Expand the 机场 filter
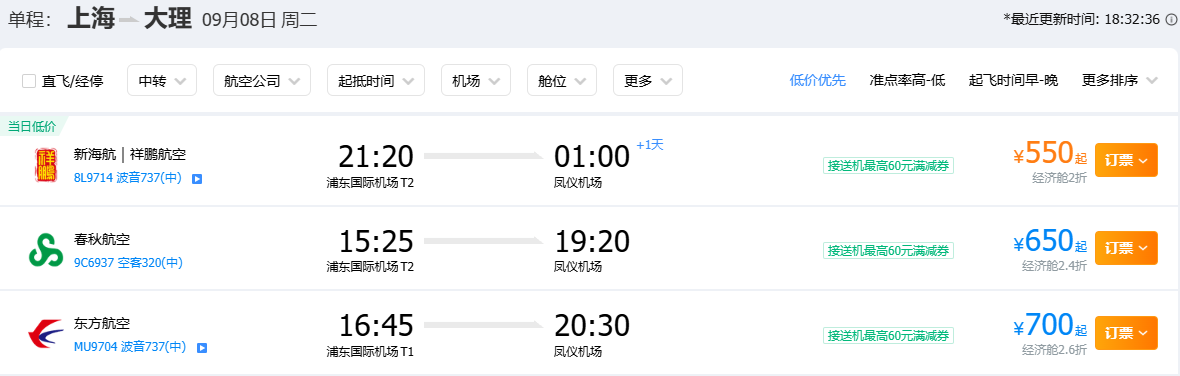Screen dimensions: 1180x376 pos(476,80)
